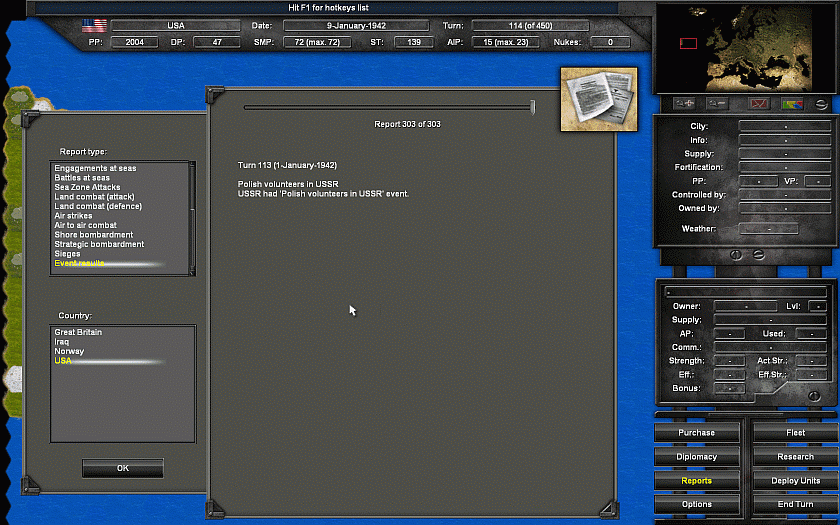Click the unit Owner field
This screenshot has width=840, height=525.
[746, 306]
